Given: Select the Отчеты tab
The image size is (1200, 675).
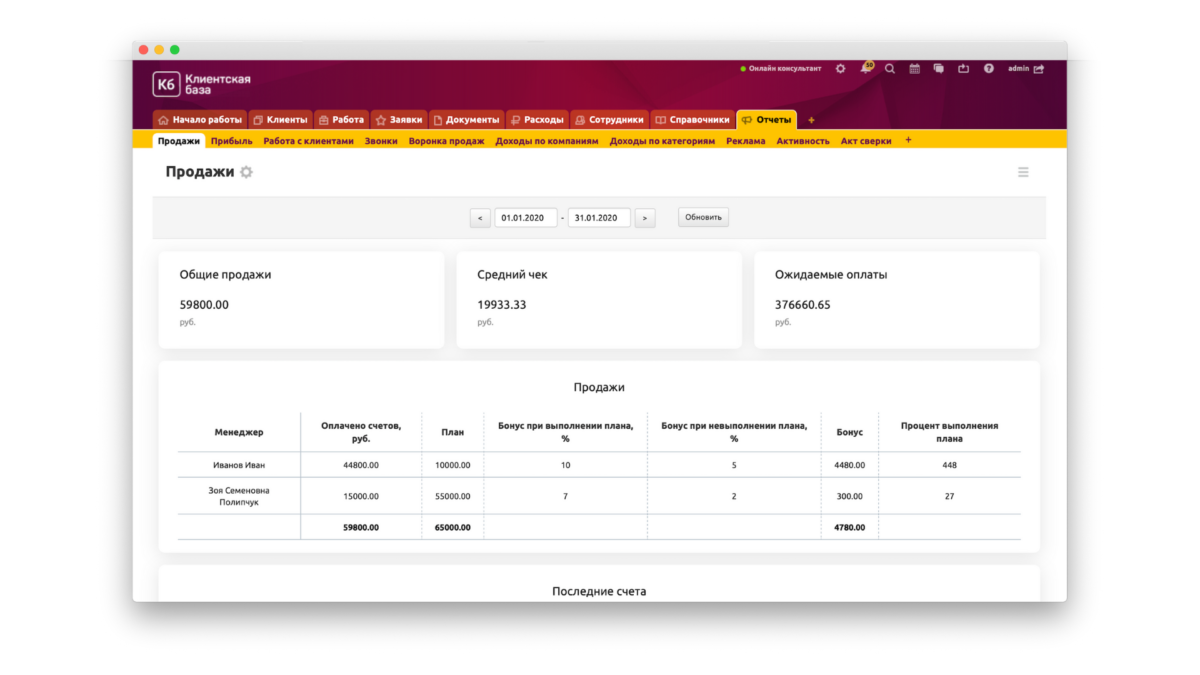Looking at the screenshot, I should (x=767, y=120).
